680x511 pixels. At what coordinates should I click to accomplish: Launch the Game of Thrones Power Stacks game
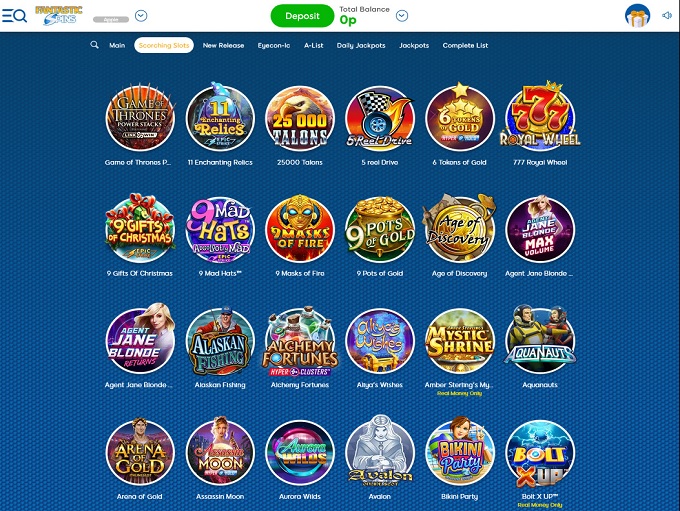pyautogui.click(x=140, y=118)
